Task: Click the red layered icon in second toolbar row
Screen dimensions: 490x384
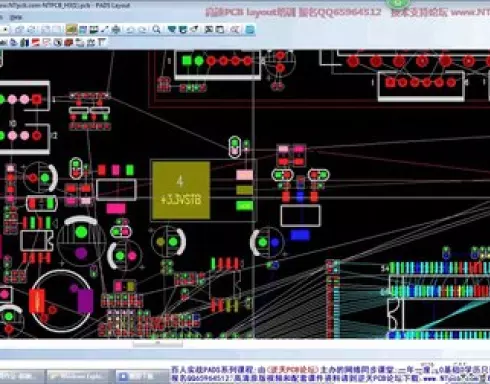Action: 69,43
